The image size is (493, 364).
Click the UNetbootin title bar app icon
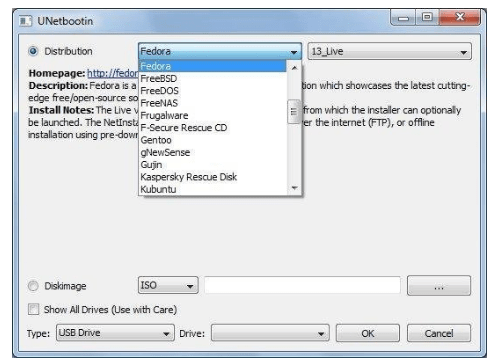point(25,21)
